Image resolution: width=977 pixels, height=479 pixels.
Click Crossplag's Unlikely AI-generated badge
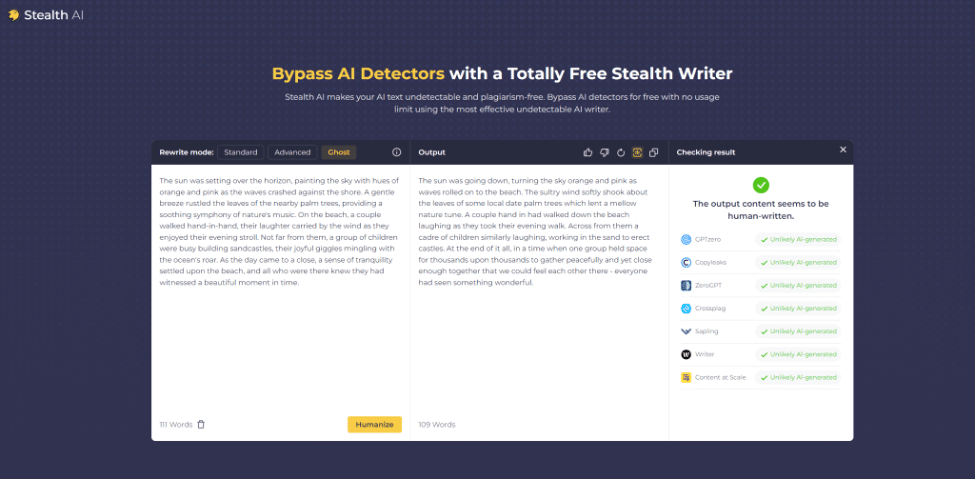tap(798, 308)
